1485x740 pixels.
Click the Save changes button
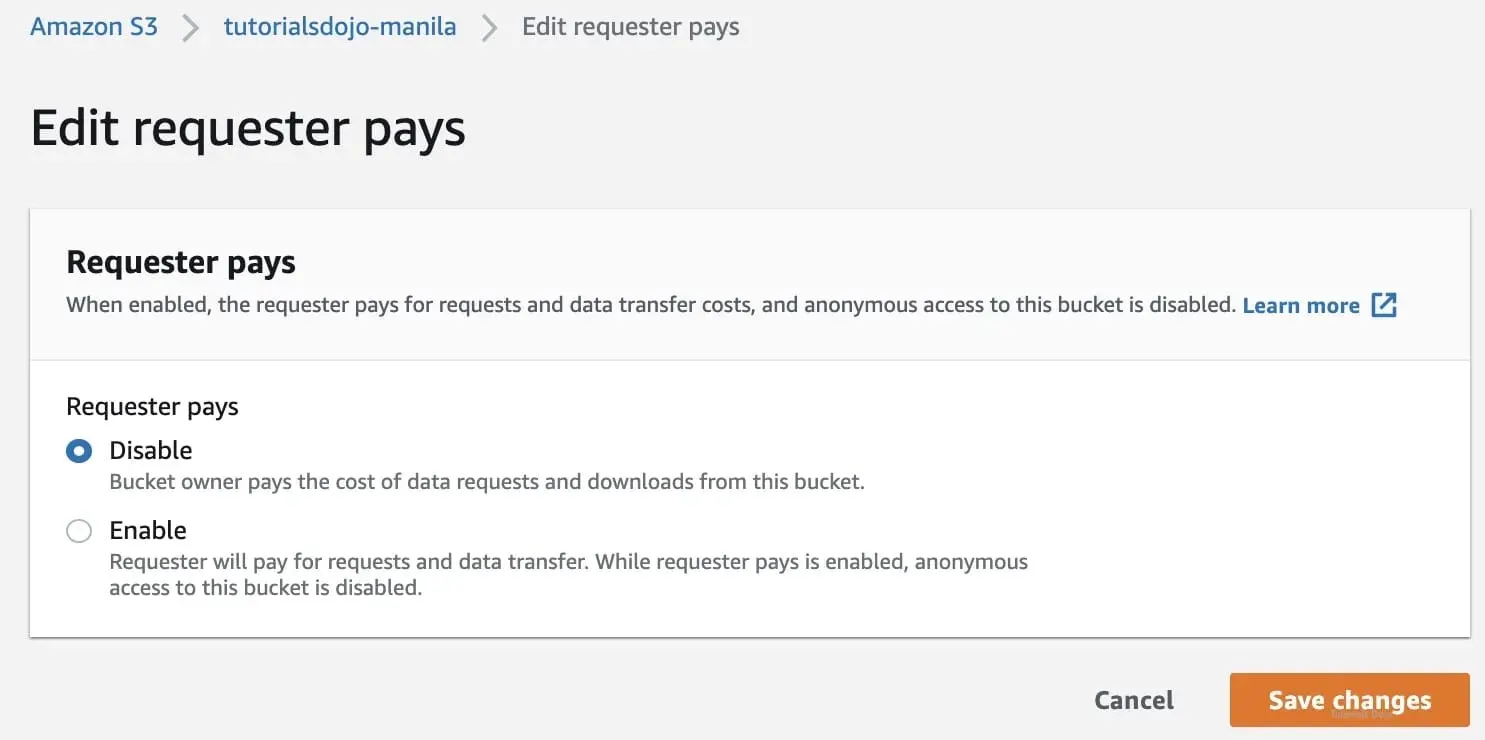click(1350, 700)
